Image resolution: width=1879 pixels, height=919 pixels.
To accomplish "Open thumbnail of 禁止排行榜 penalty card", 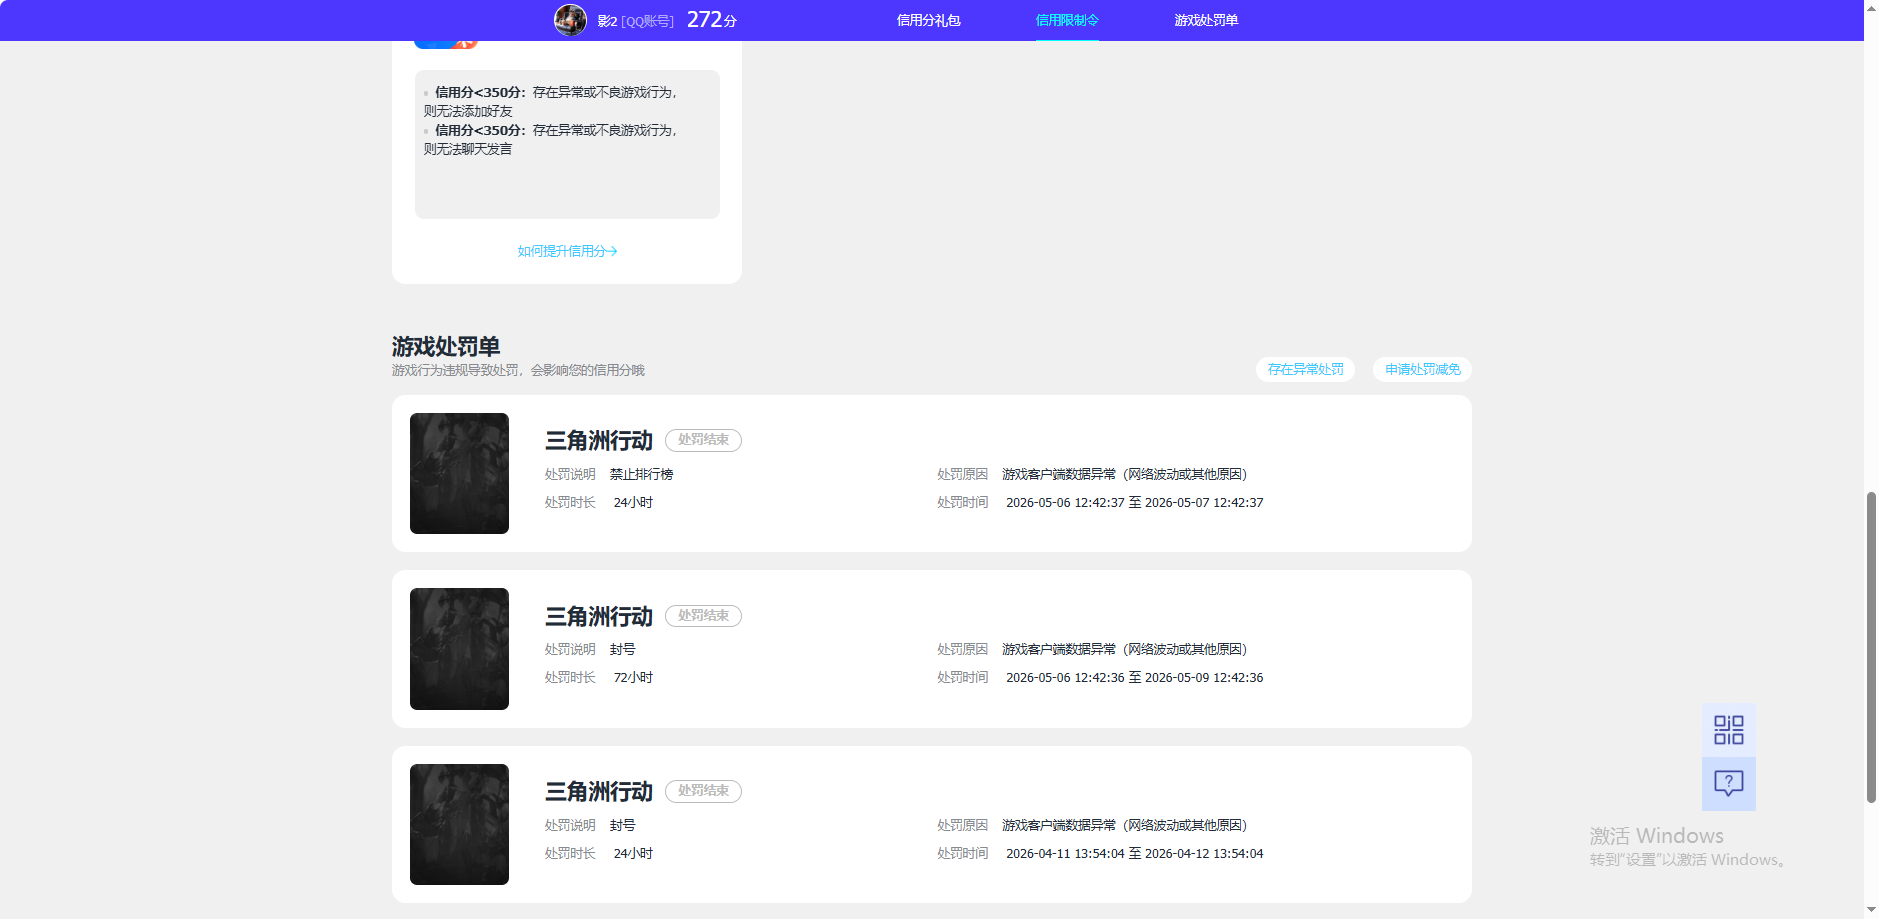I will pos(459,473).
